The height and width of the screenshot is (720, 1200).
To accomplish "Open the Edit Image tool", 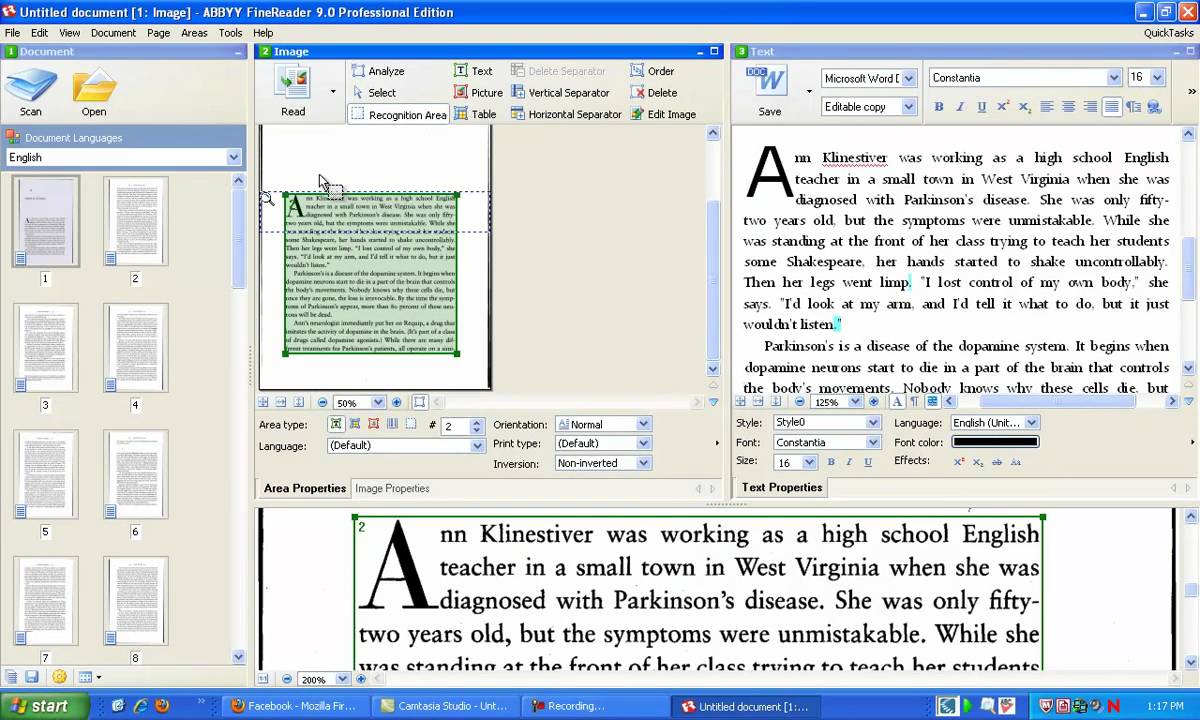I will click(662, 114).
